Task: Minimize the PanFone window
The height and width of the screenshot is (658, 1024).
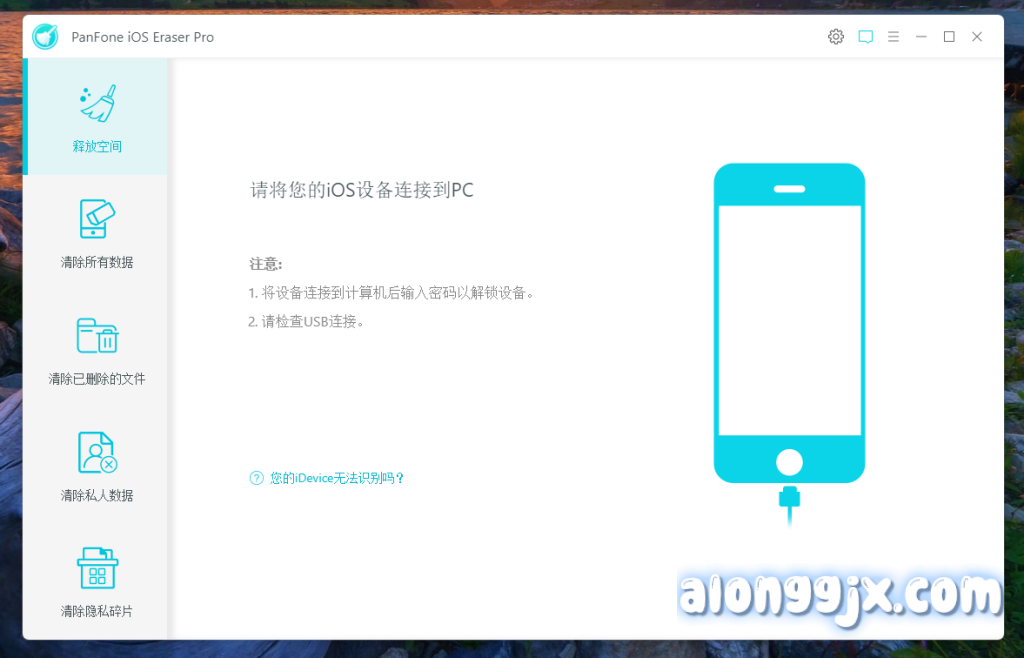Action: [x=921, y=37]
